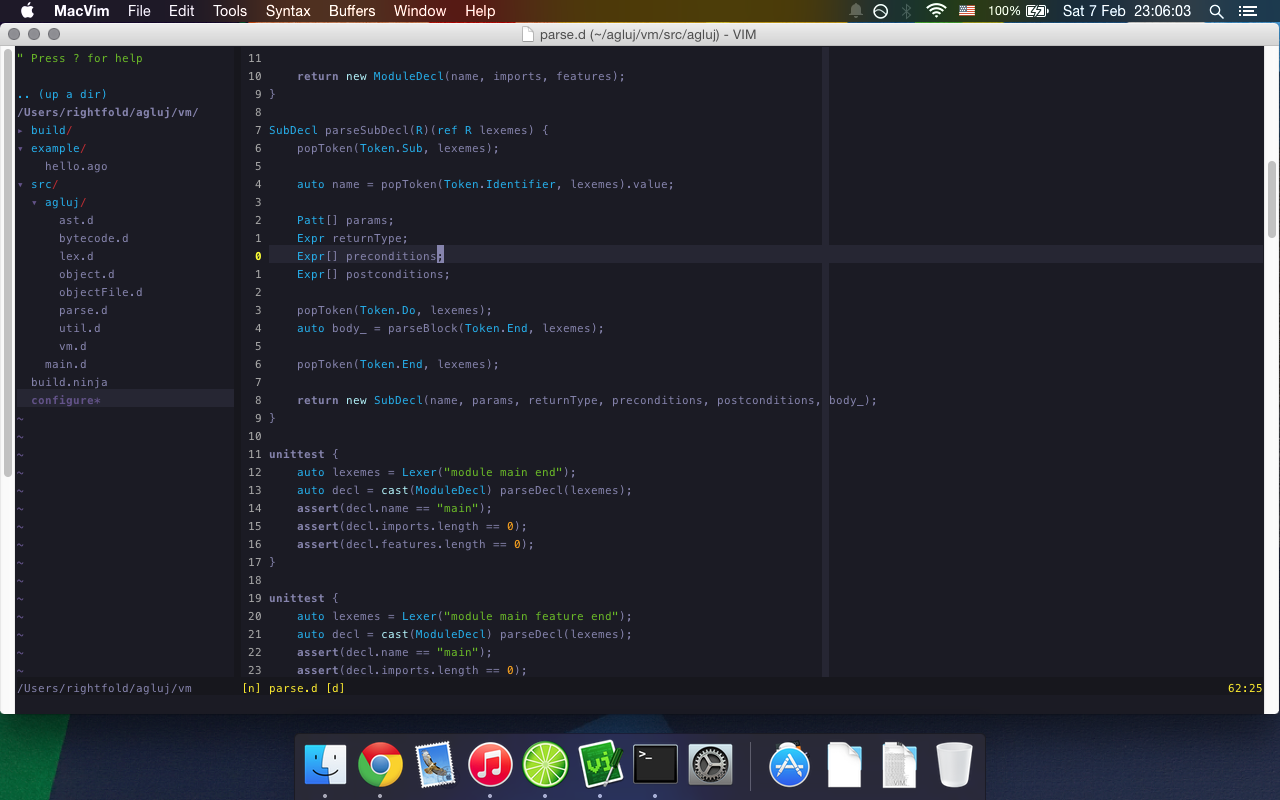
Task: Select lex.d in the file tree
Action: pyautogui.click(x=76, y=256)
